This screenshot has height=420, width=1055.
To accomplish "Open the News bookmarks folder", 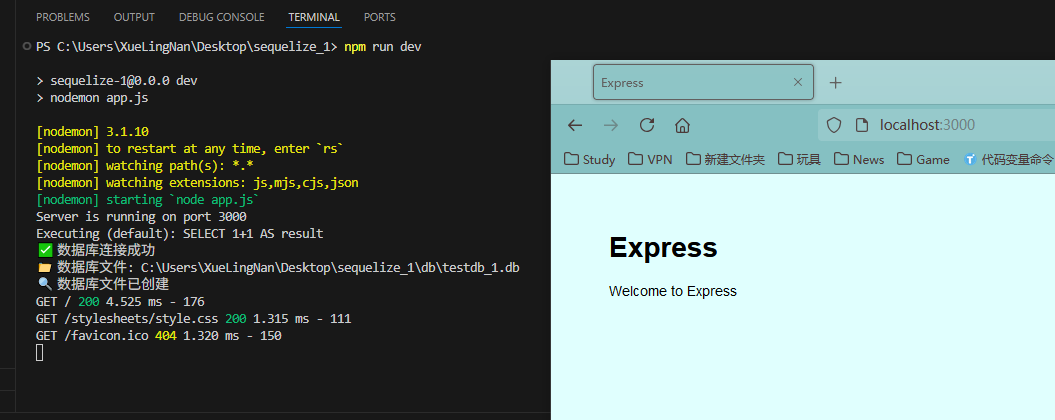I will click(x=859, y=160).
